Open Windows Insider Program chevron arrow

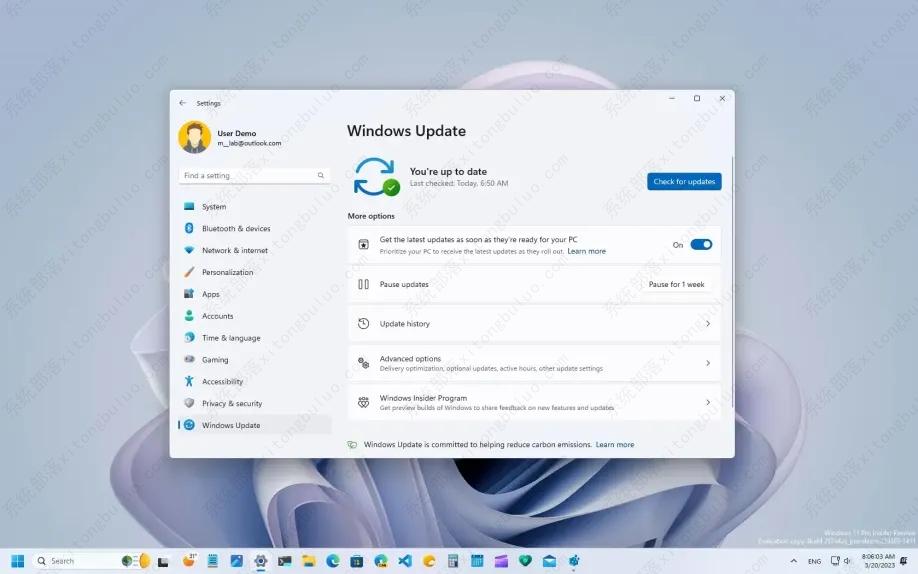click(708, 402)
